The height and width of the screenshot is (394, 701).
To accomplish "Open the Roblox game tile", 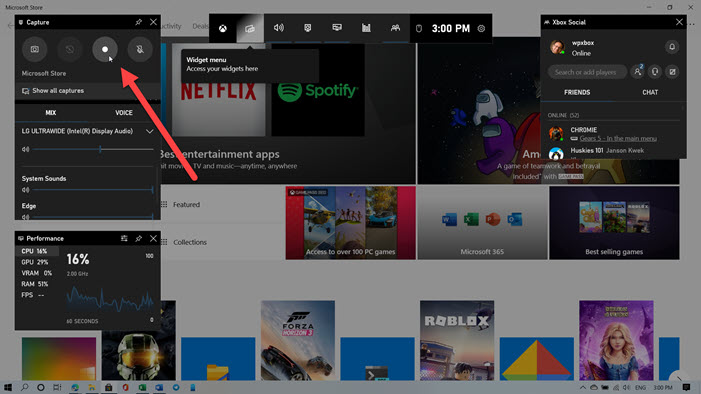I will point(457,340).
